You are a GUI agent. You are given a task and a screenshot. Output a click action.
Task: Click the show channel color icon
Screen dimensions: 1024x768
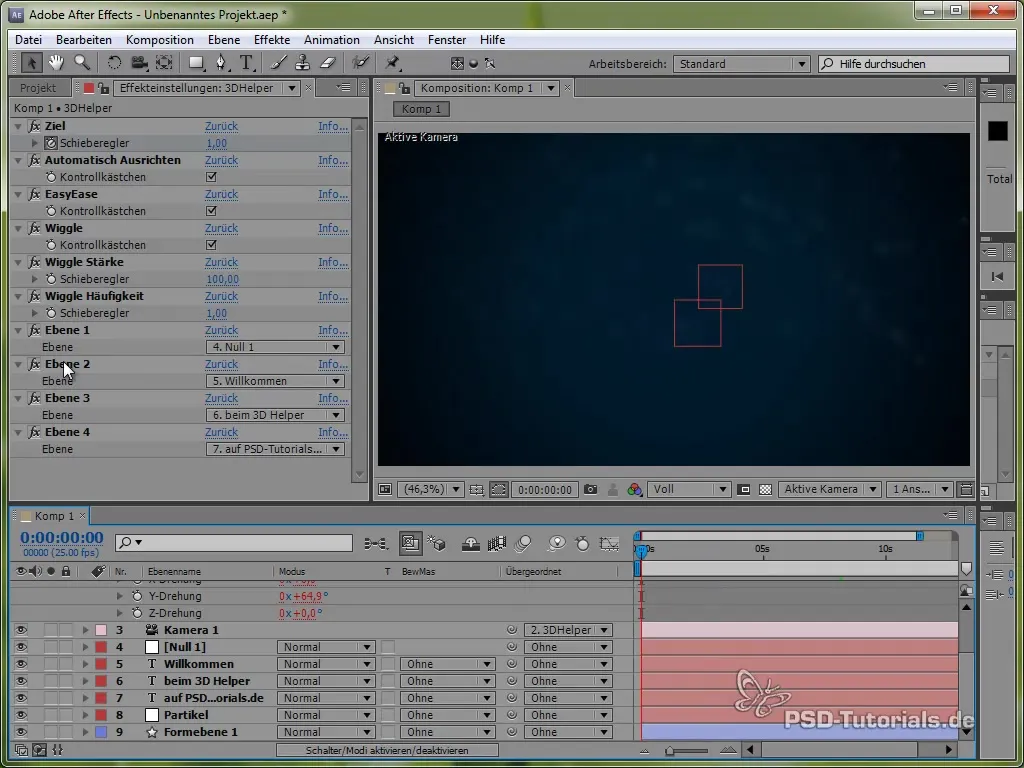coord(634,489)
